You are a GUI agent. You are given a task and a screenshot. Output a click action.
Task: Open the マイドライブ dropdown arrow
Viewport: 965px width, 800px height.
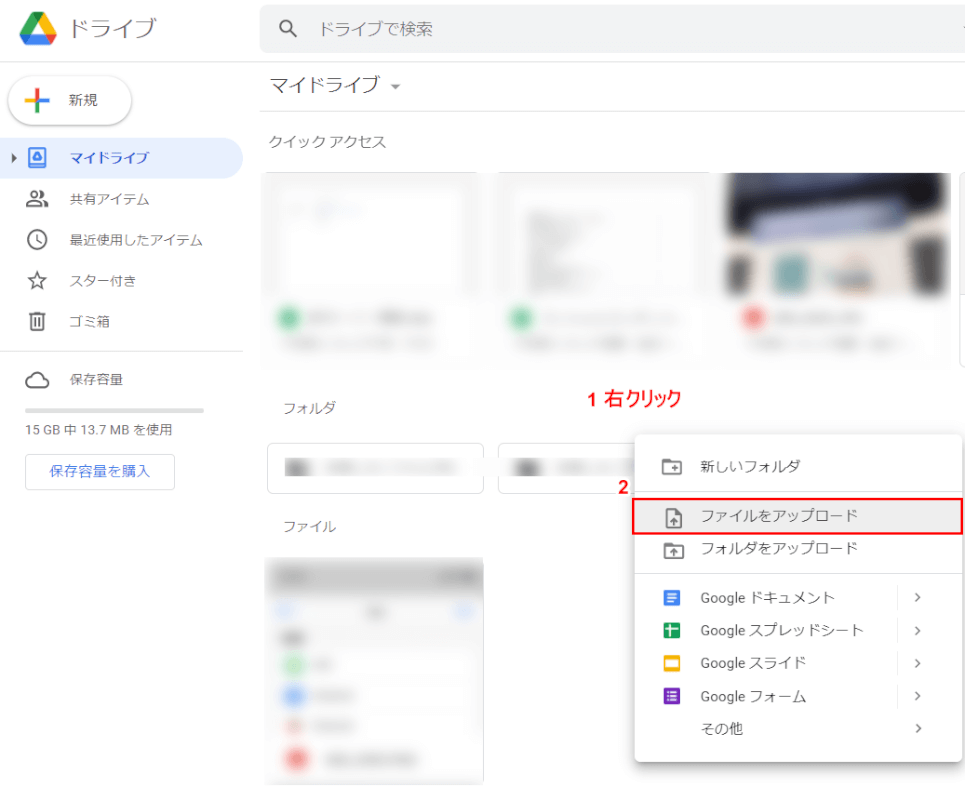pos(395,87)
